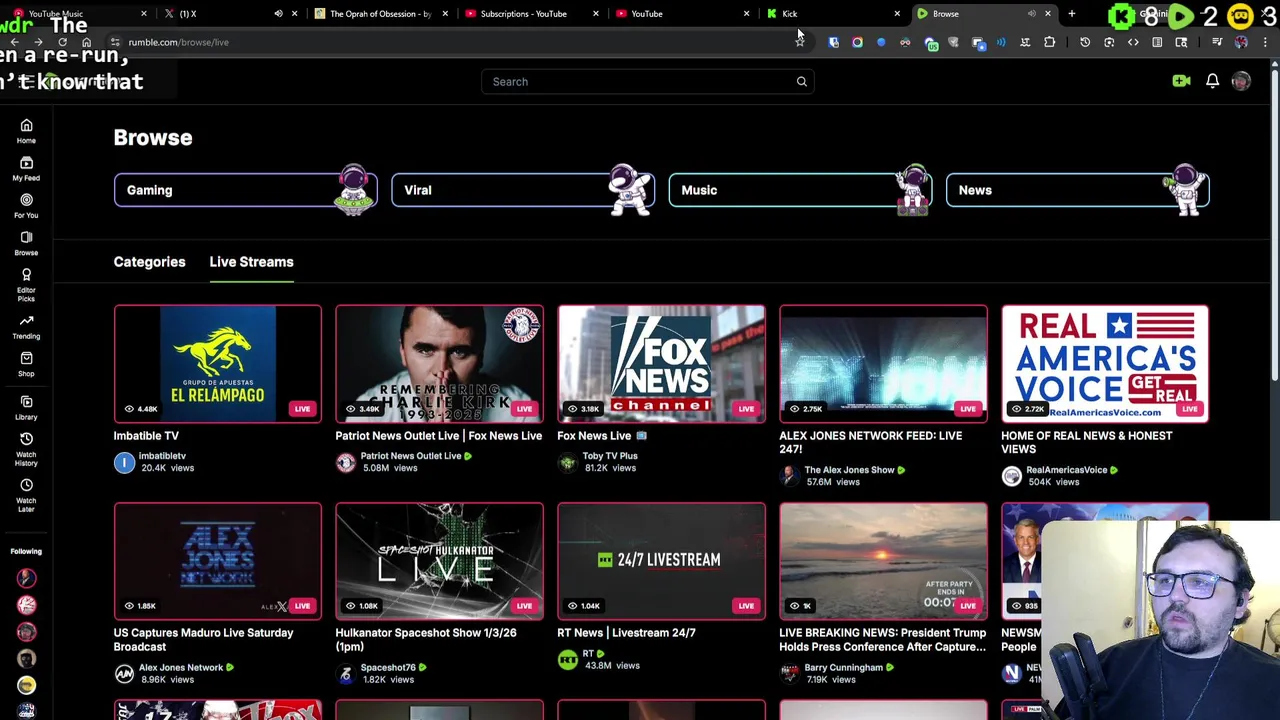Open the second followed channel avatar

pyautogui.click(x=26, y=605)
